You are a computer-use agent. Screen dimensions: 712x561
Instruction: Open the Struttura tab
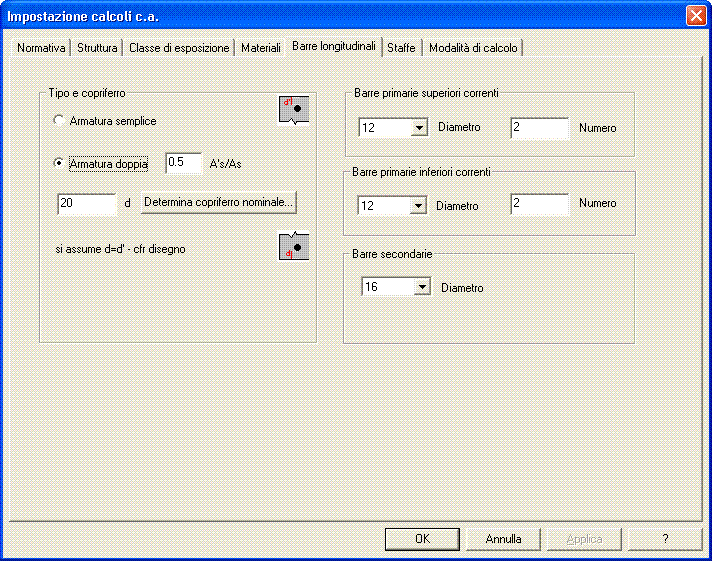(98, 48)
